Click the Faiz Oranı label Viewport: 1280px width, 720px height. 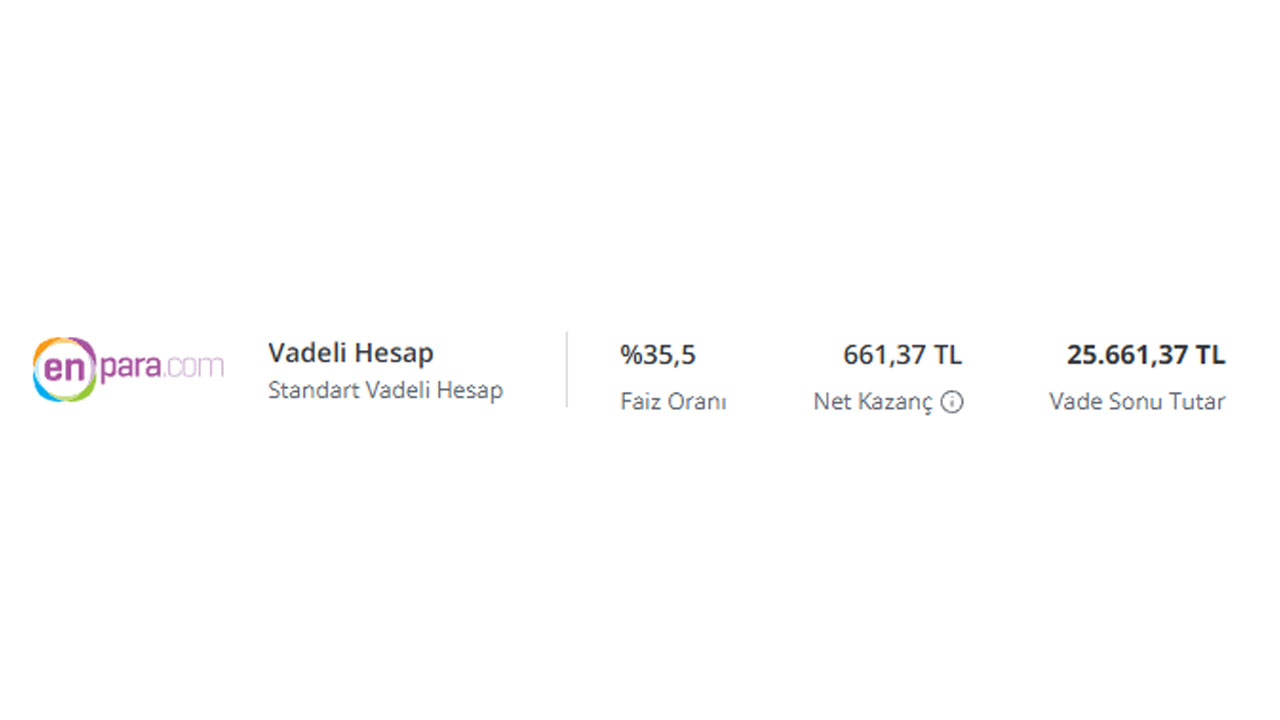click(673, 402)
